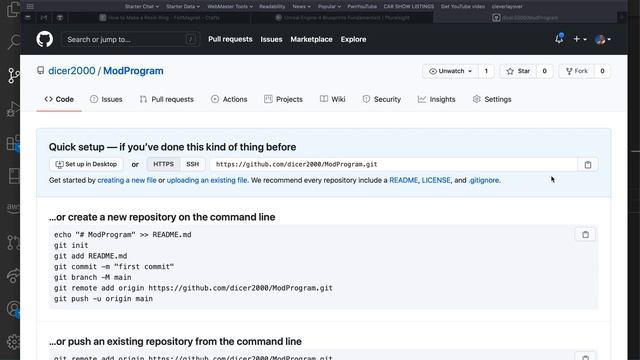Screen dimensions: 640x360
Task: Expand the plus create-new menu
Action: (x=580, y=39)
